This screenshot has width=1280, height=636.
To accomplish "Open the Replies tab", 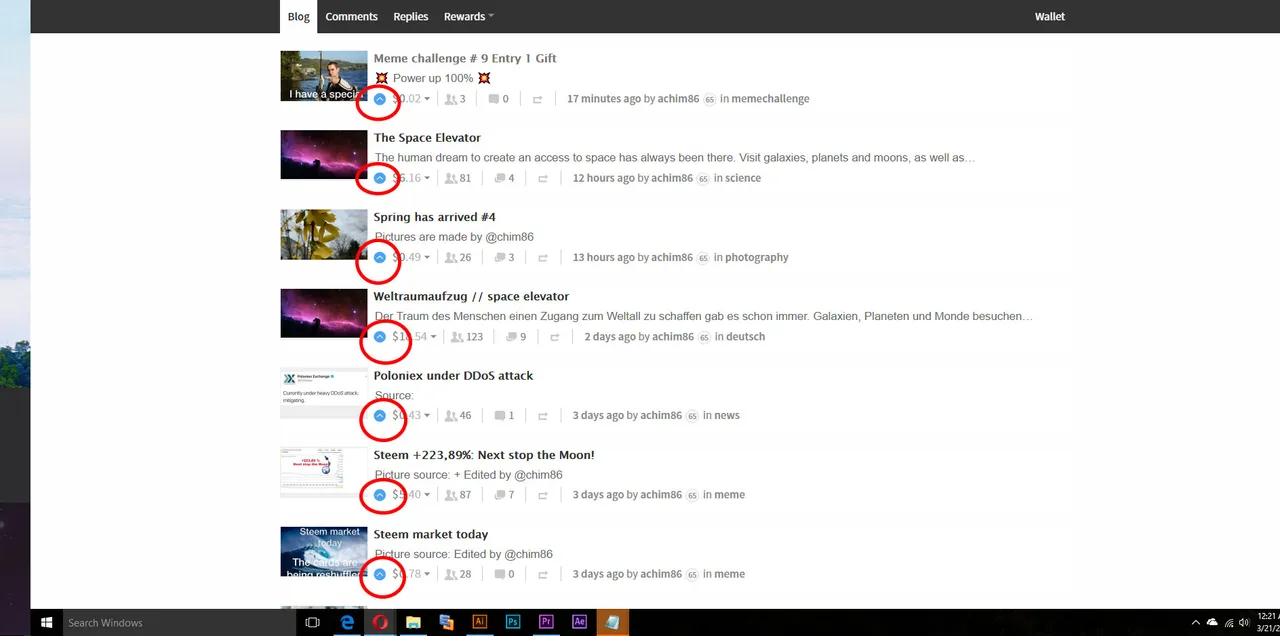I will [410, 16].
